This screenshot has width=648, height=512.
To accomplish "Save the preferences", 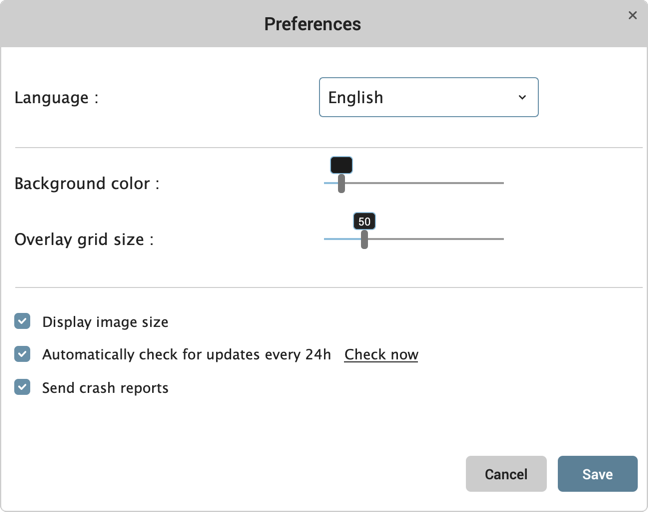I will click(x=597, y=474).
